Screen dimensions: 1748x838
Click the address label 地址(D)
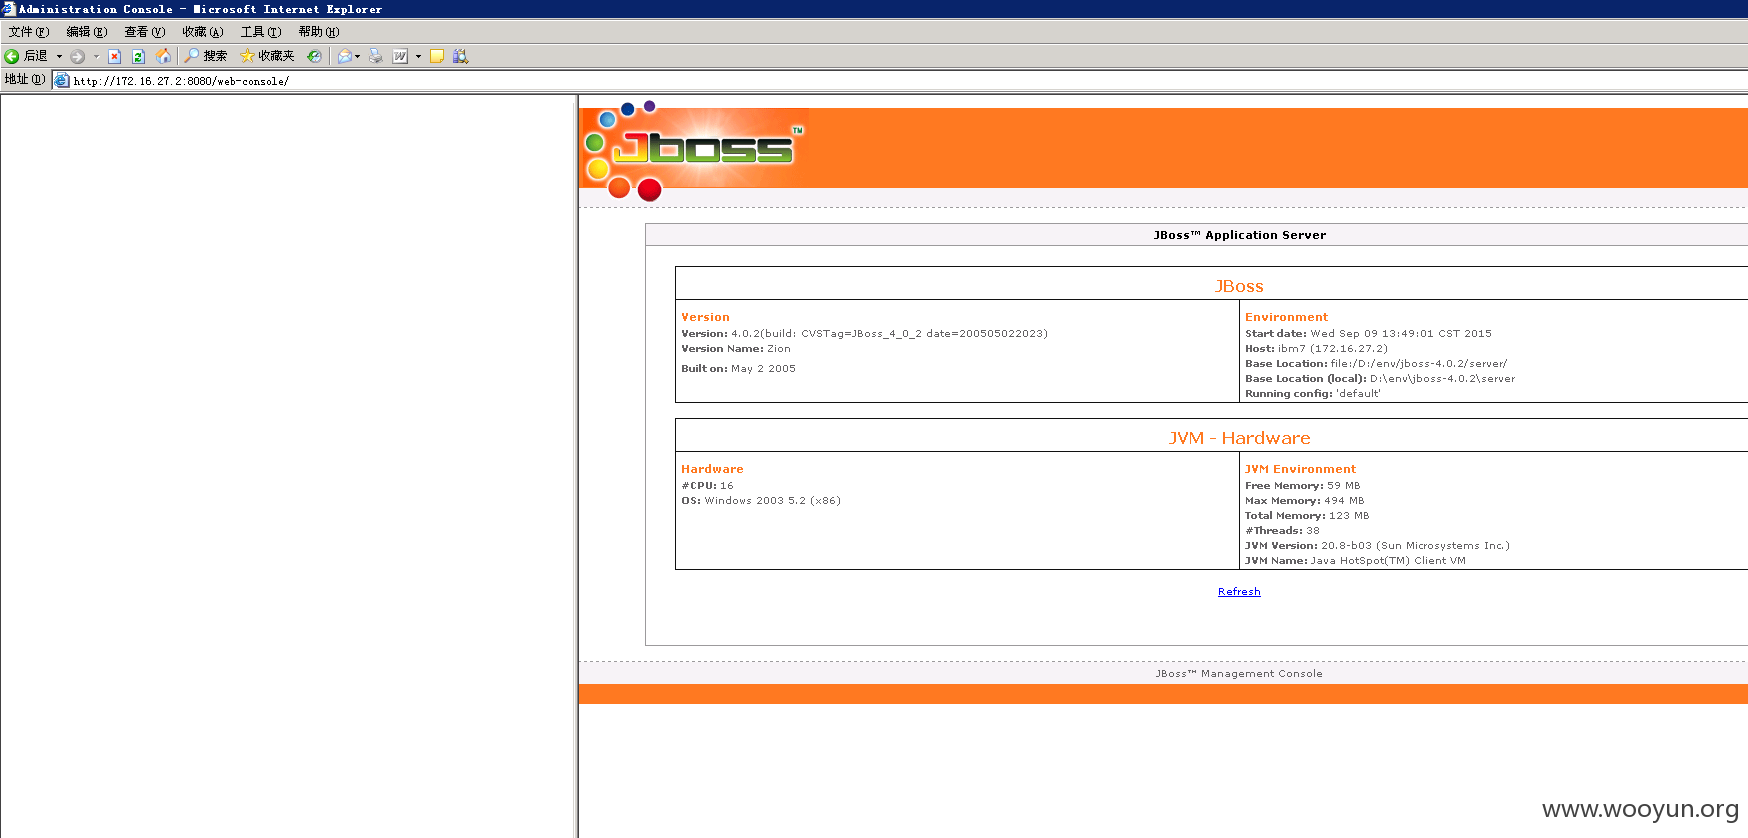point(25,80)
